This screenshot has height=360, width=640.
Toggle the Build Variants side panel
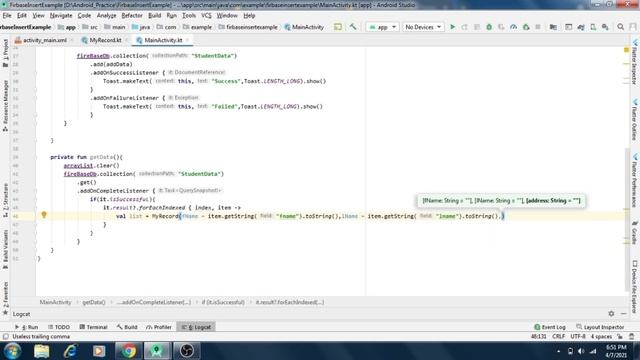(x=5, y=249)
